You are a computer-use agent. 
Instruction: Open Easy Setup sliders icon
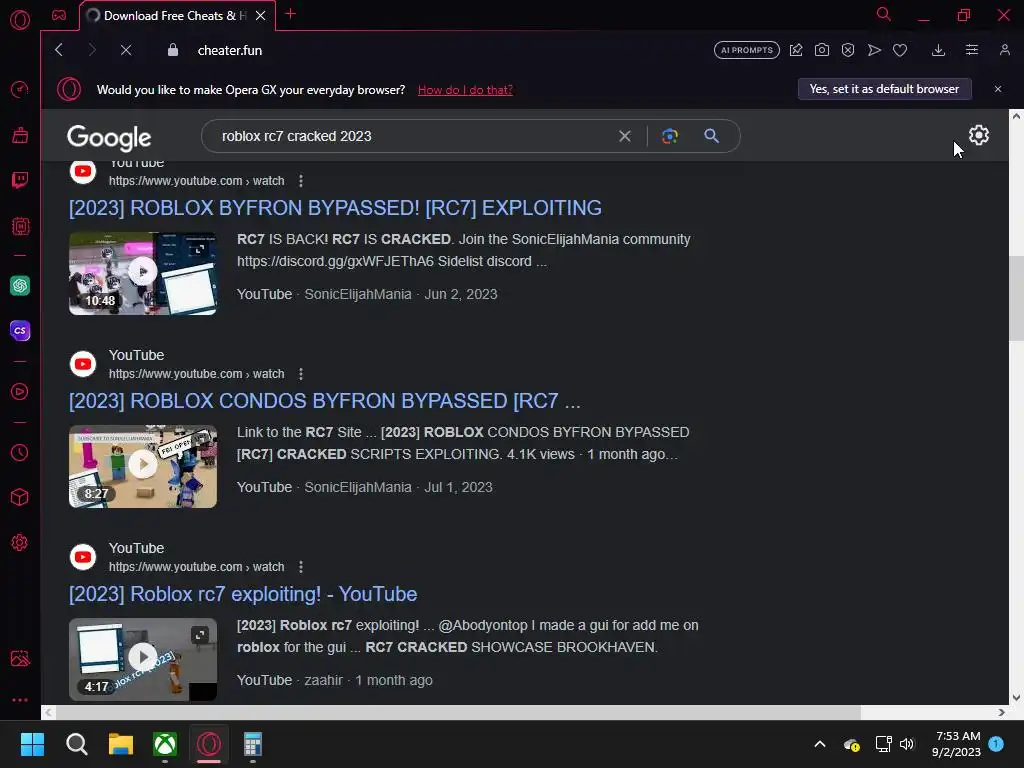click(x=972, y=50)
